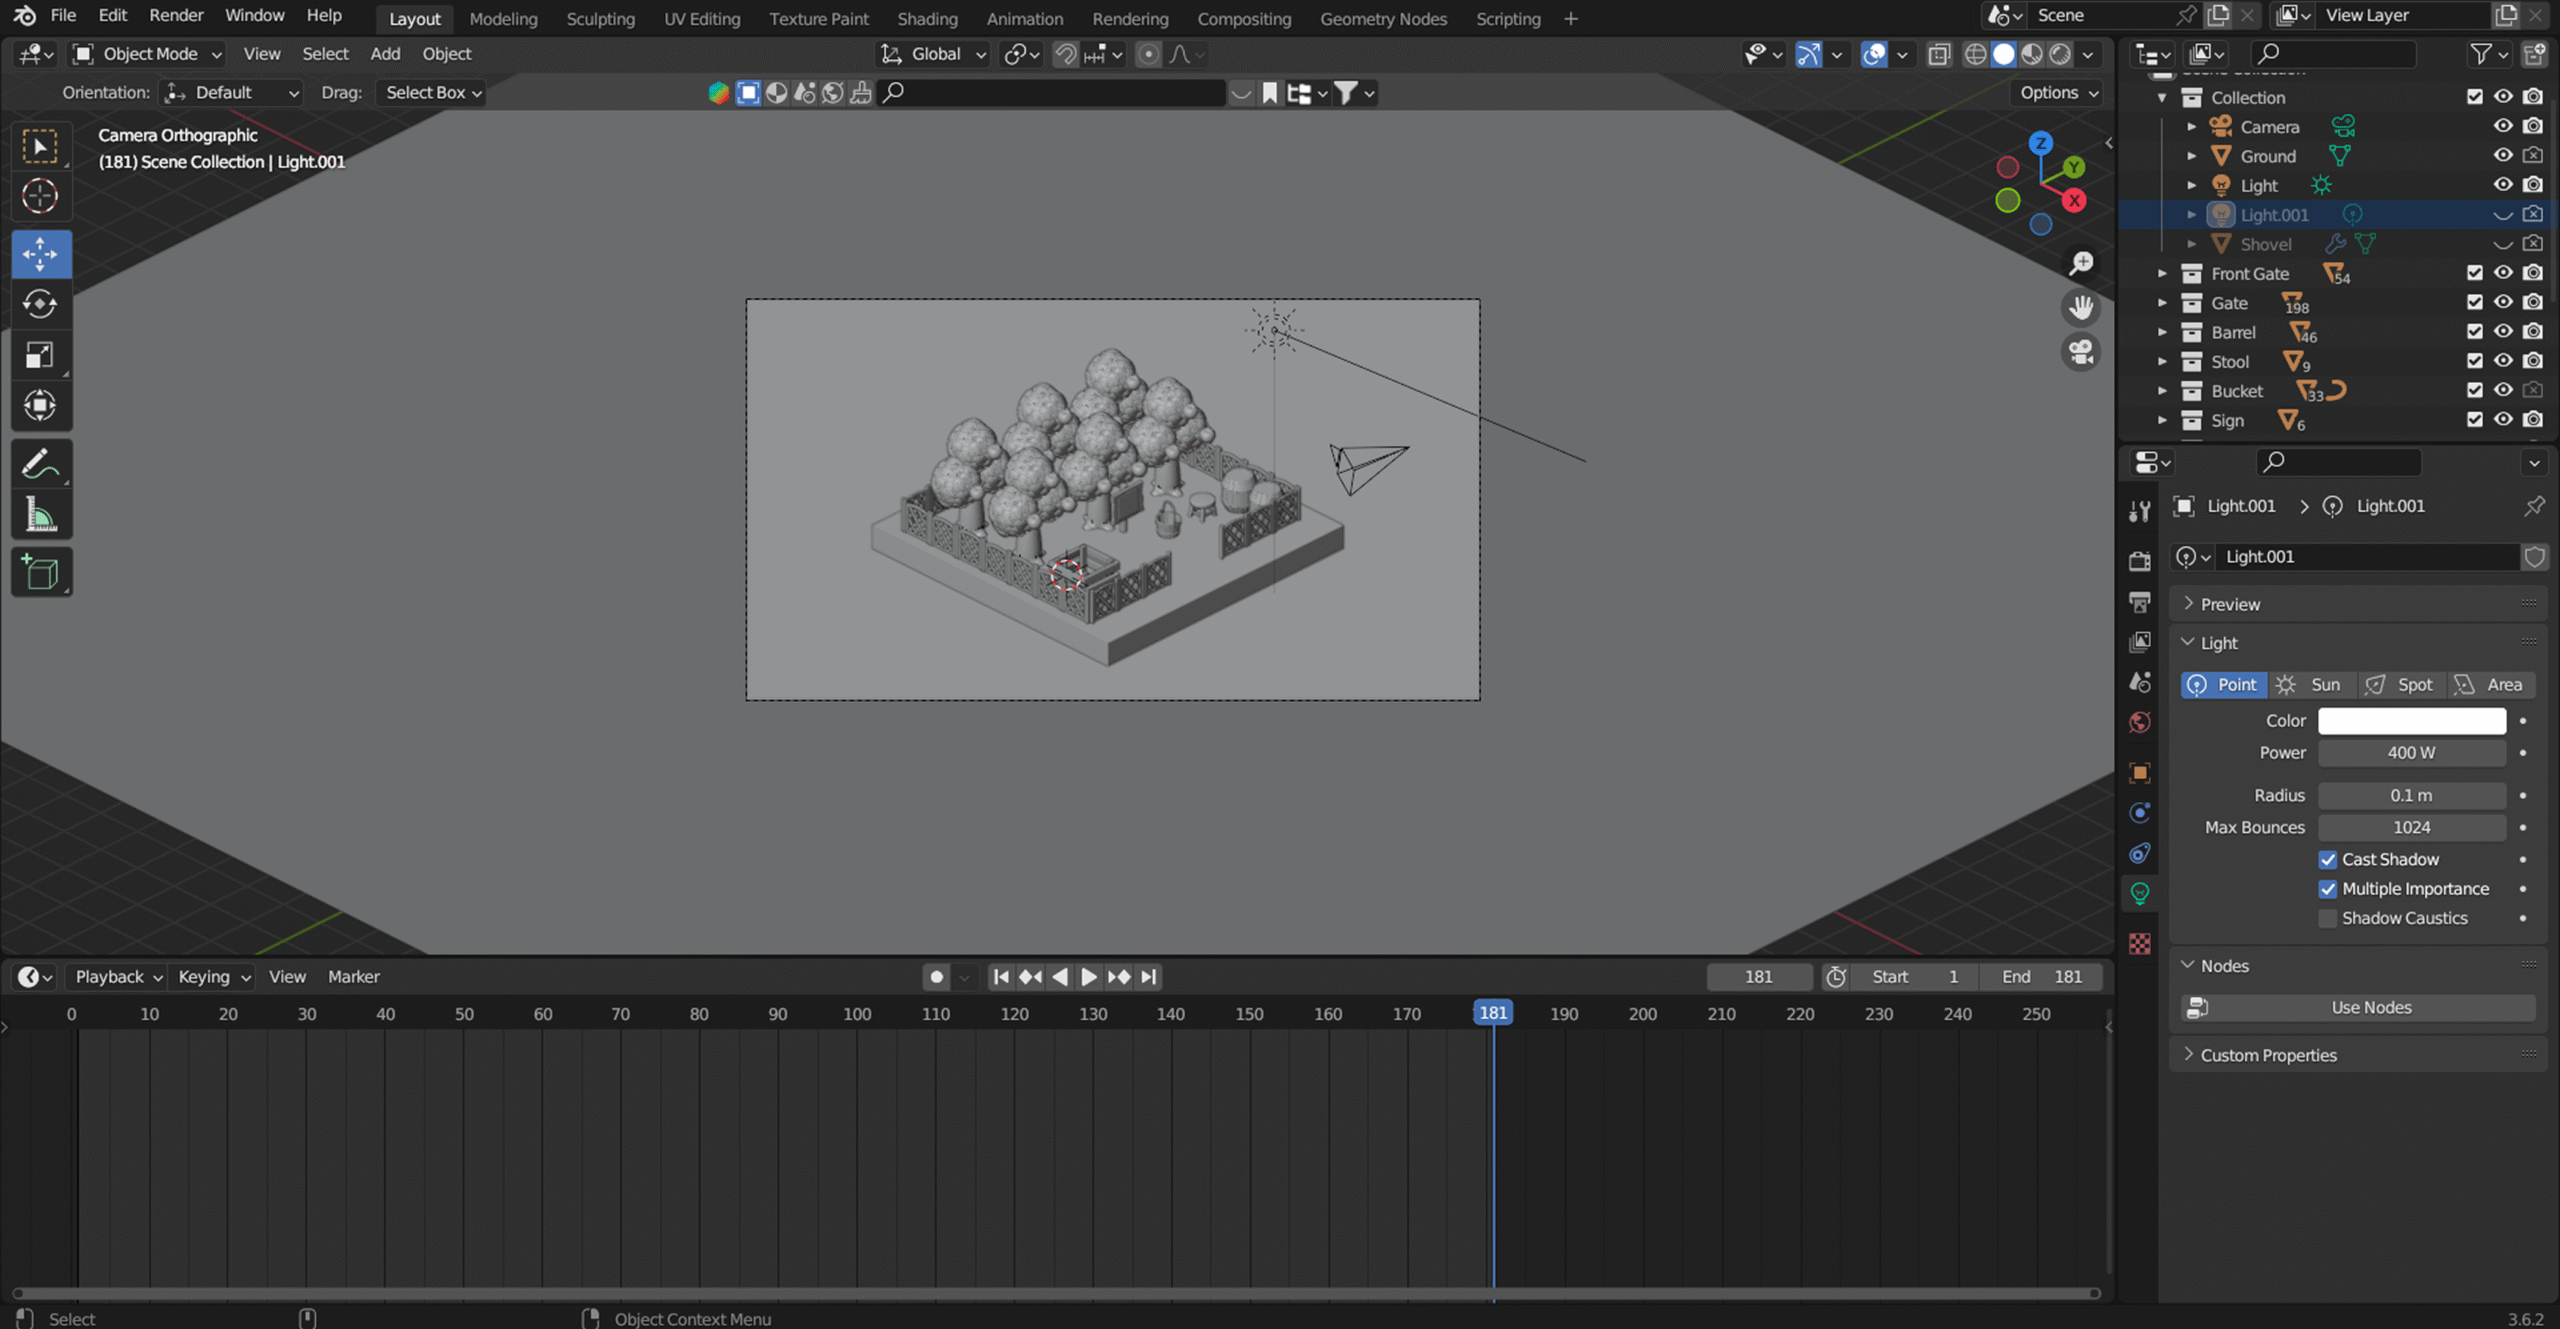Toggle auto keying record button

pos(936,977)
